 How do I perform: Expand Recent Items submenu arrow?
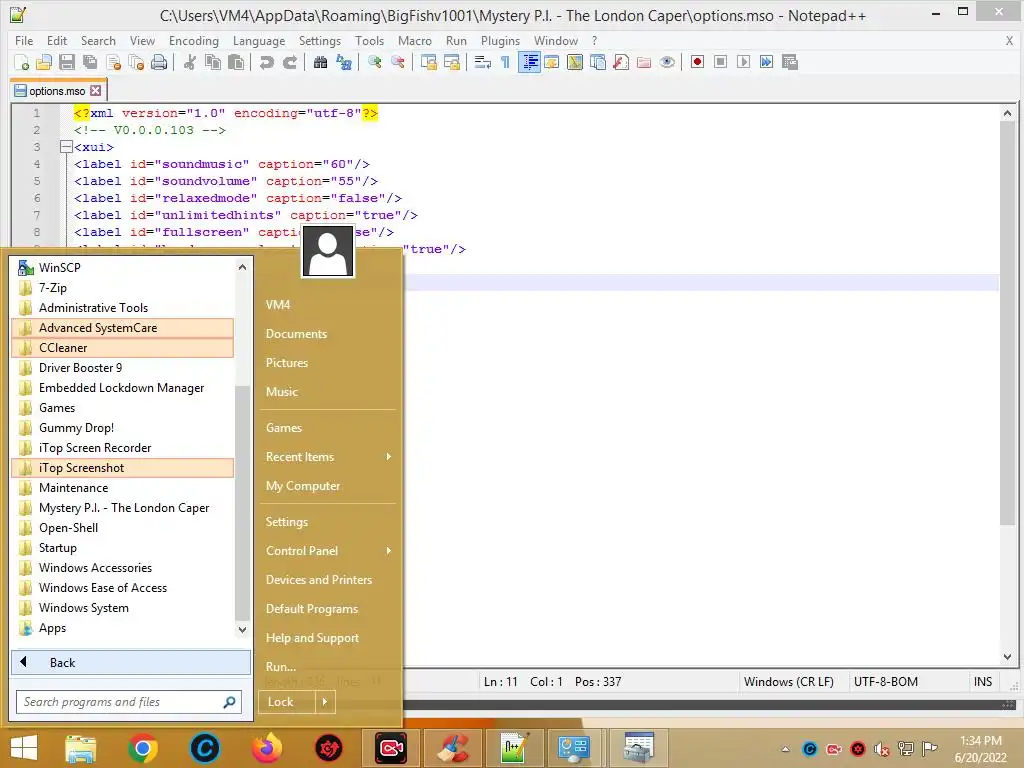pos(389,456)
